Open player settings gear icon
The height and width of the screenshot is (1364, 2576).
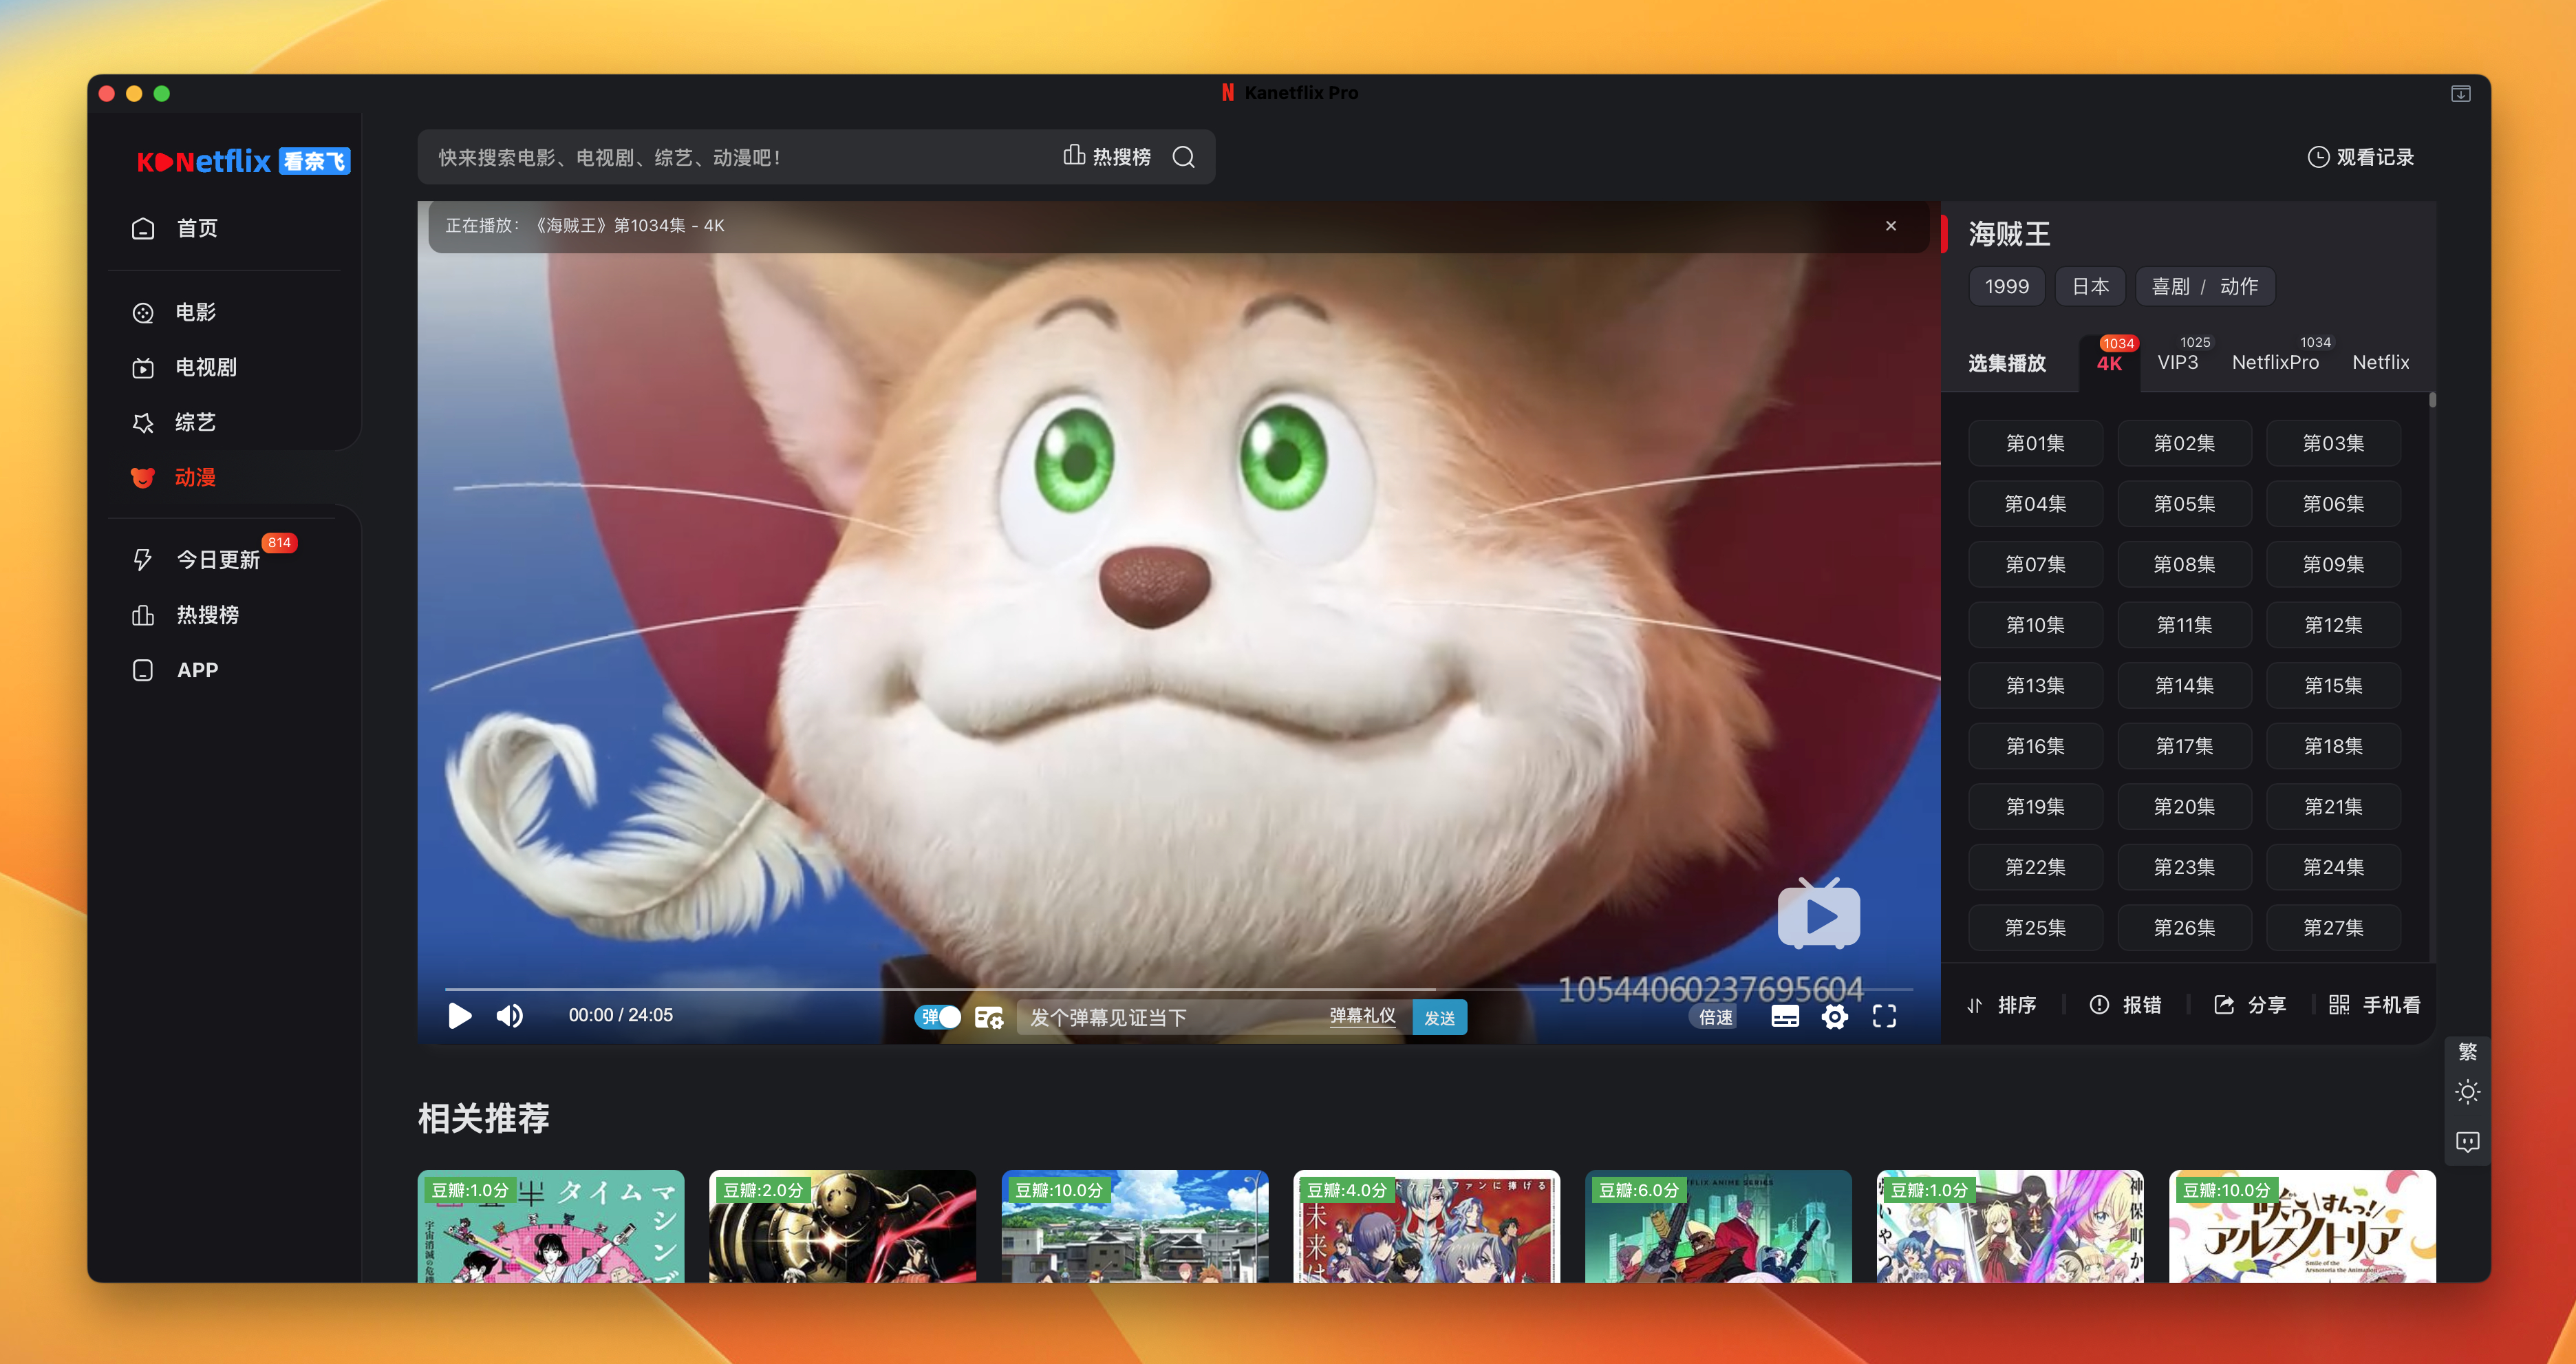[1834, 1017]
